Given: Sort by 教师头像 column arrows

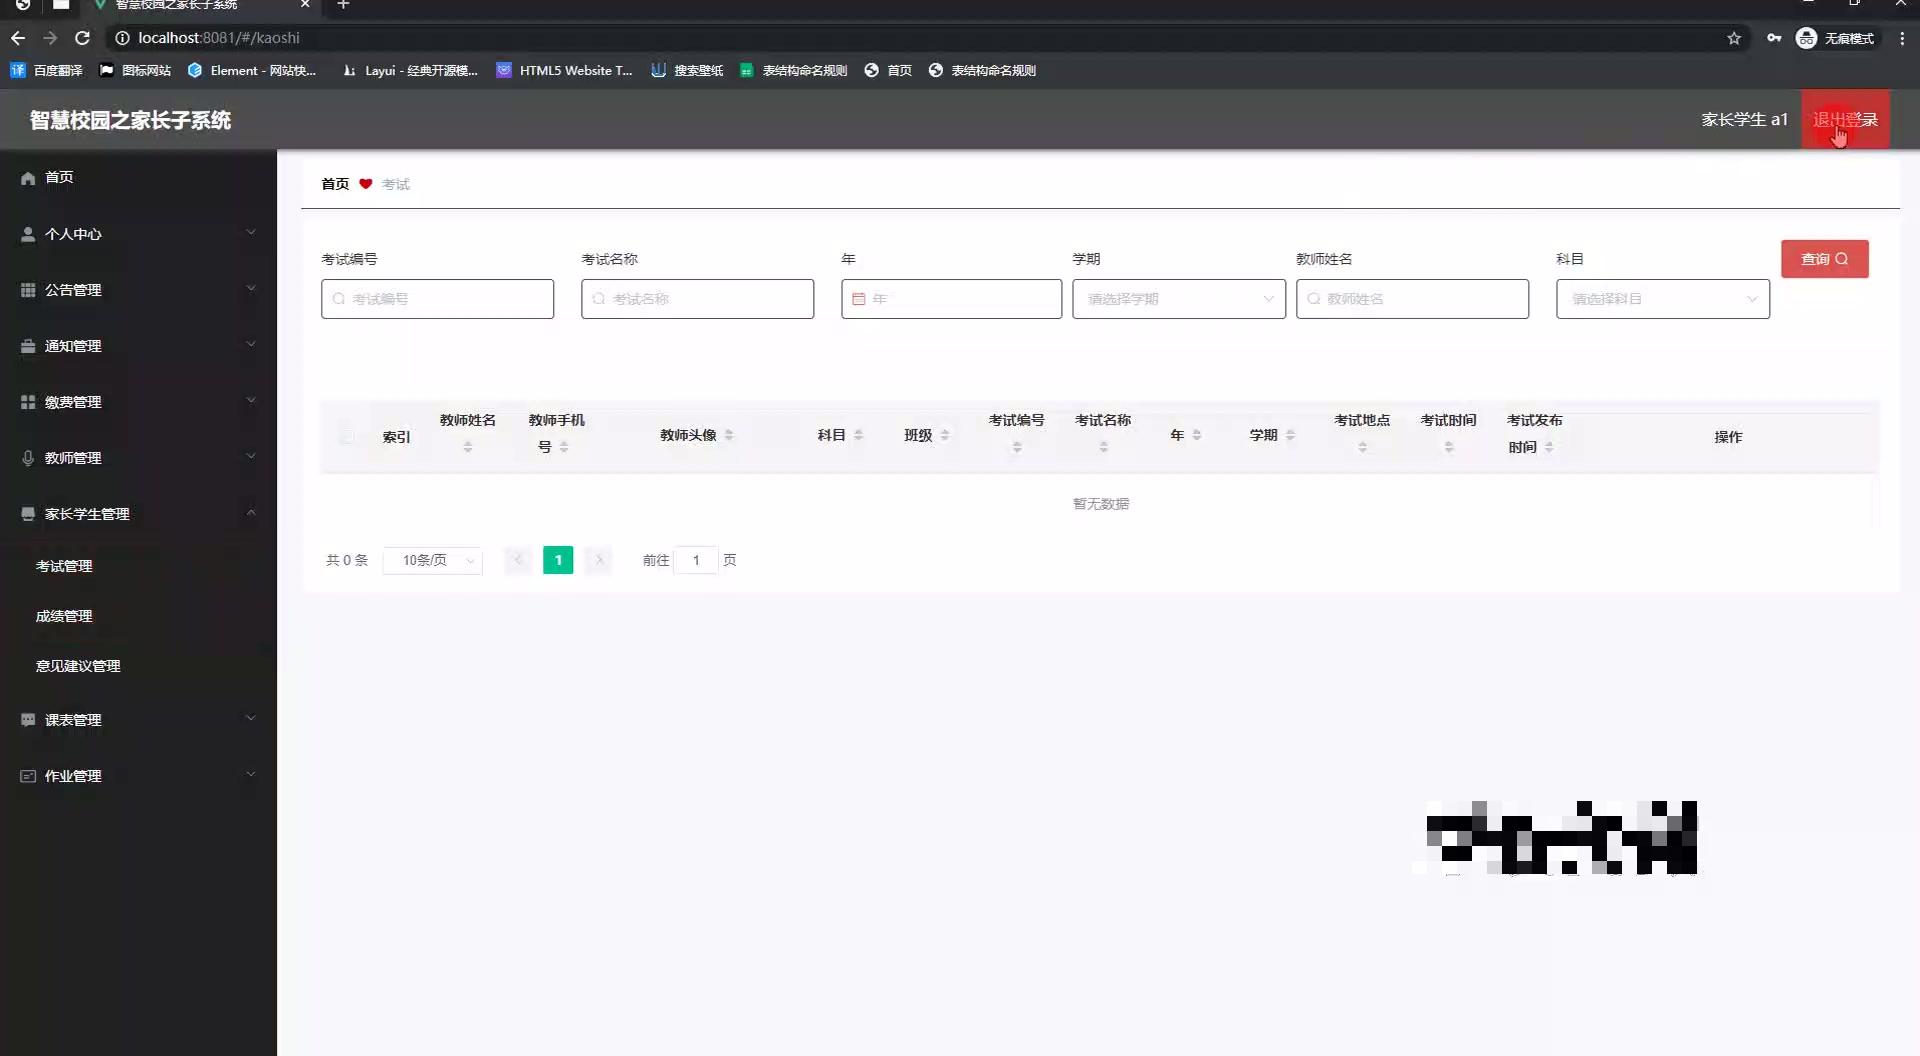Looking at the screenshot, I should (x=729, y=435).
